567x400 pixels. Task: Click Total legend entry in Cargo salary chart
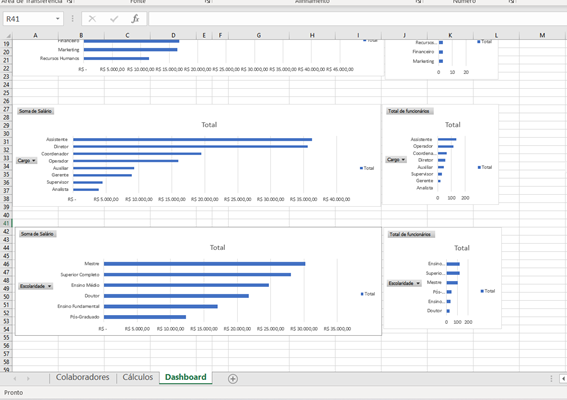click(x=367, y=168)
